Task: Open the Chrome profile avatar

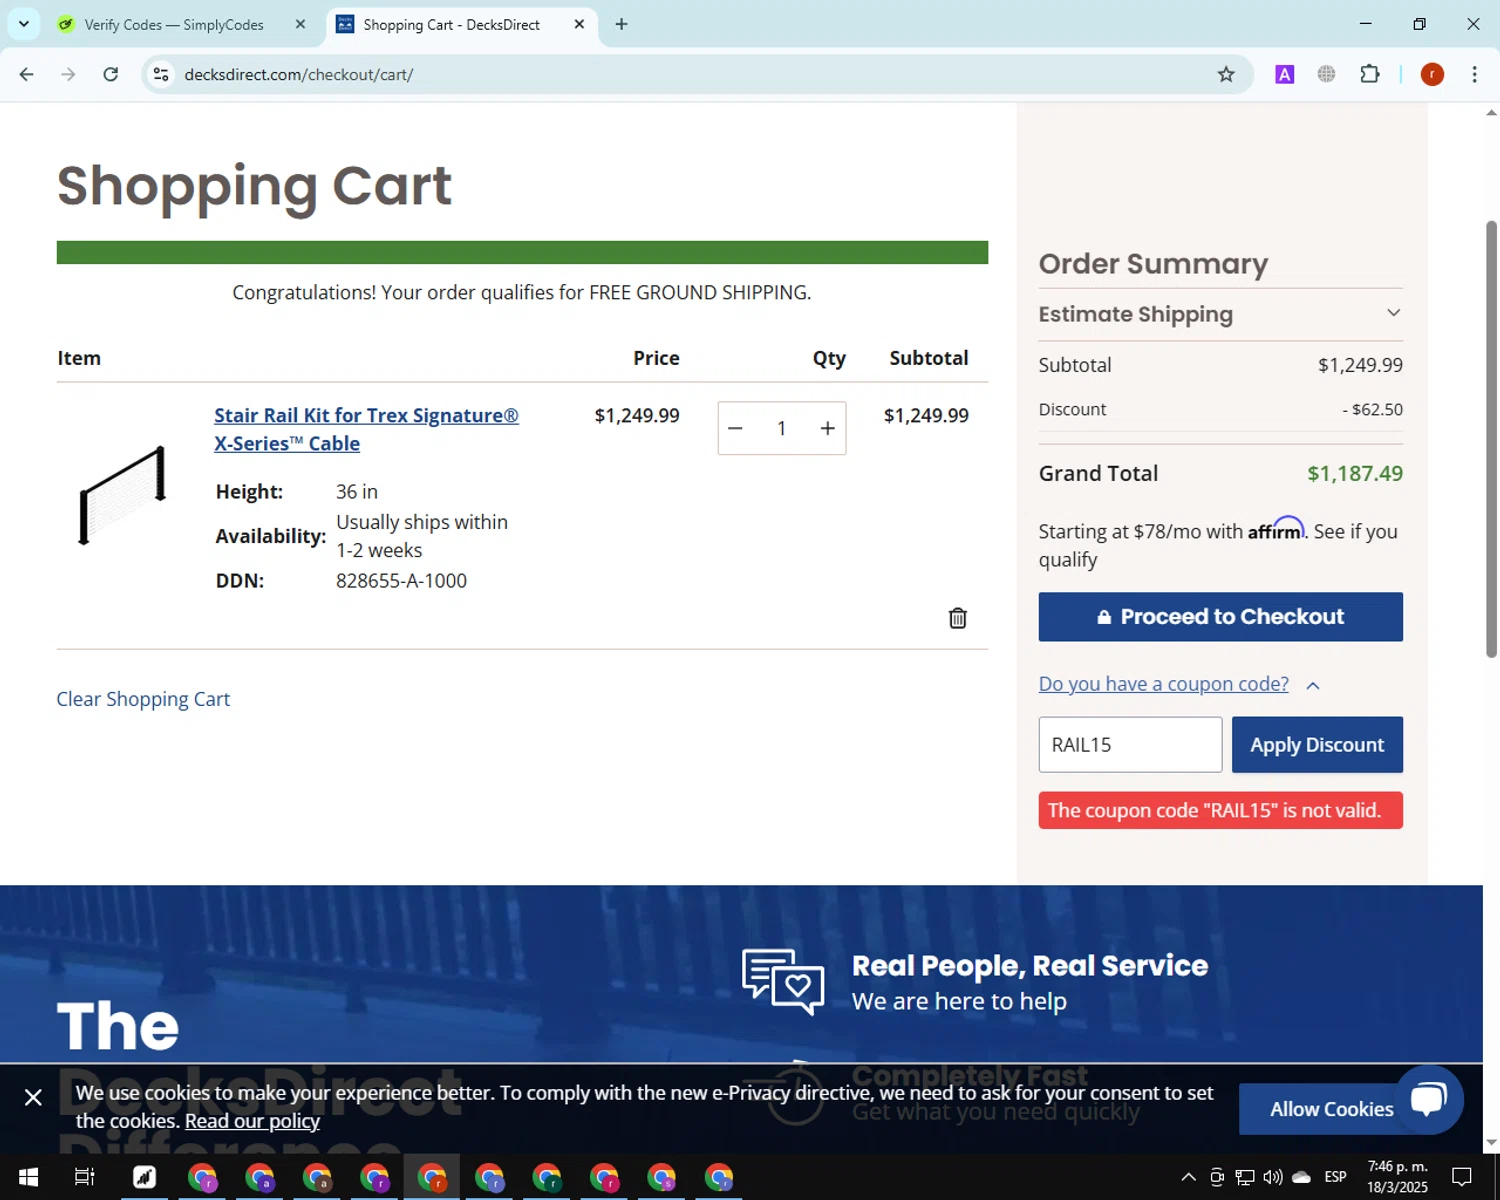Action: click(x=1432, y=74)
